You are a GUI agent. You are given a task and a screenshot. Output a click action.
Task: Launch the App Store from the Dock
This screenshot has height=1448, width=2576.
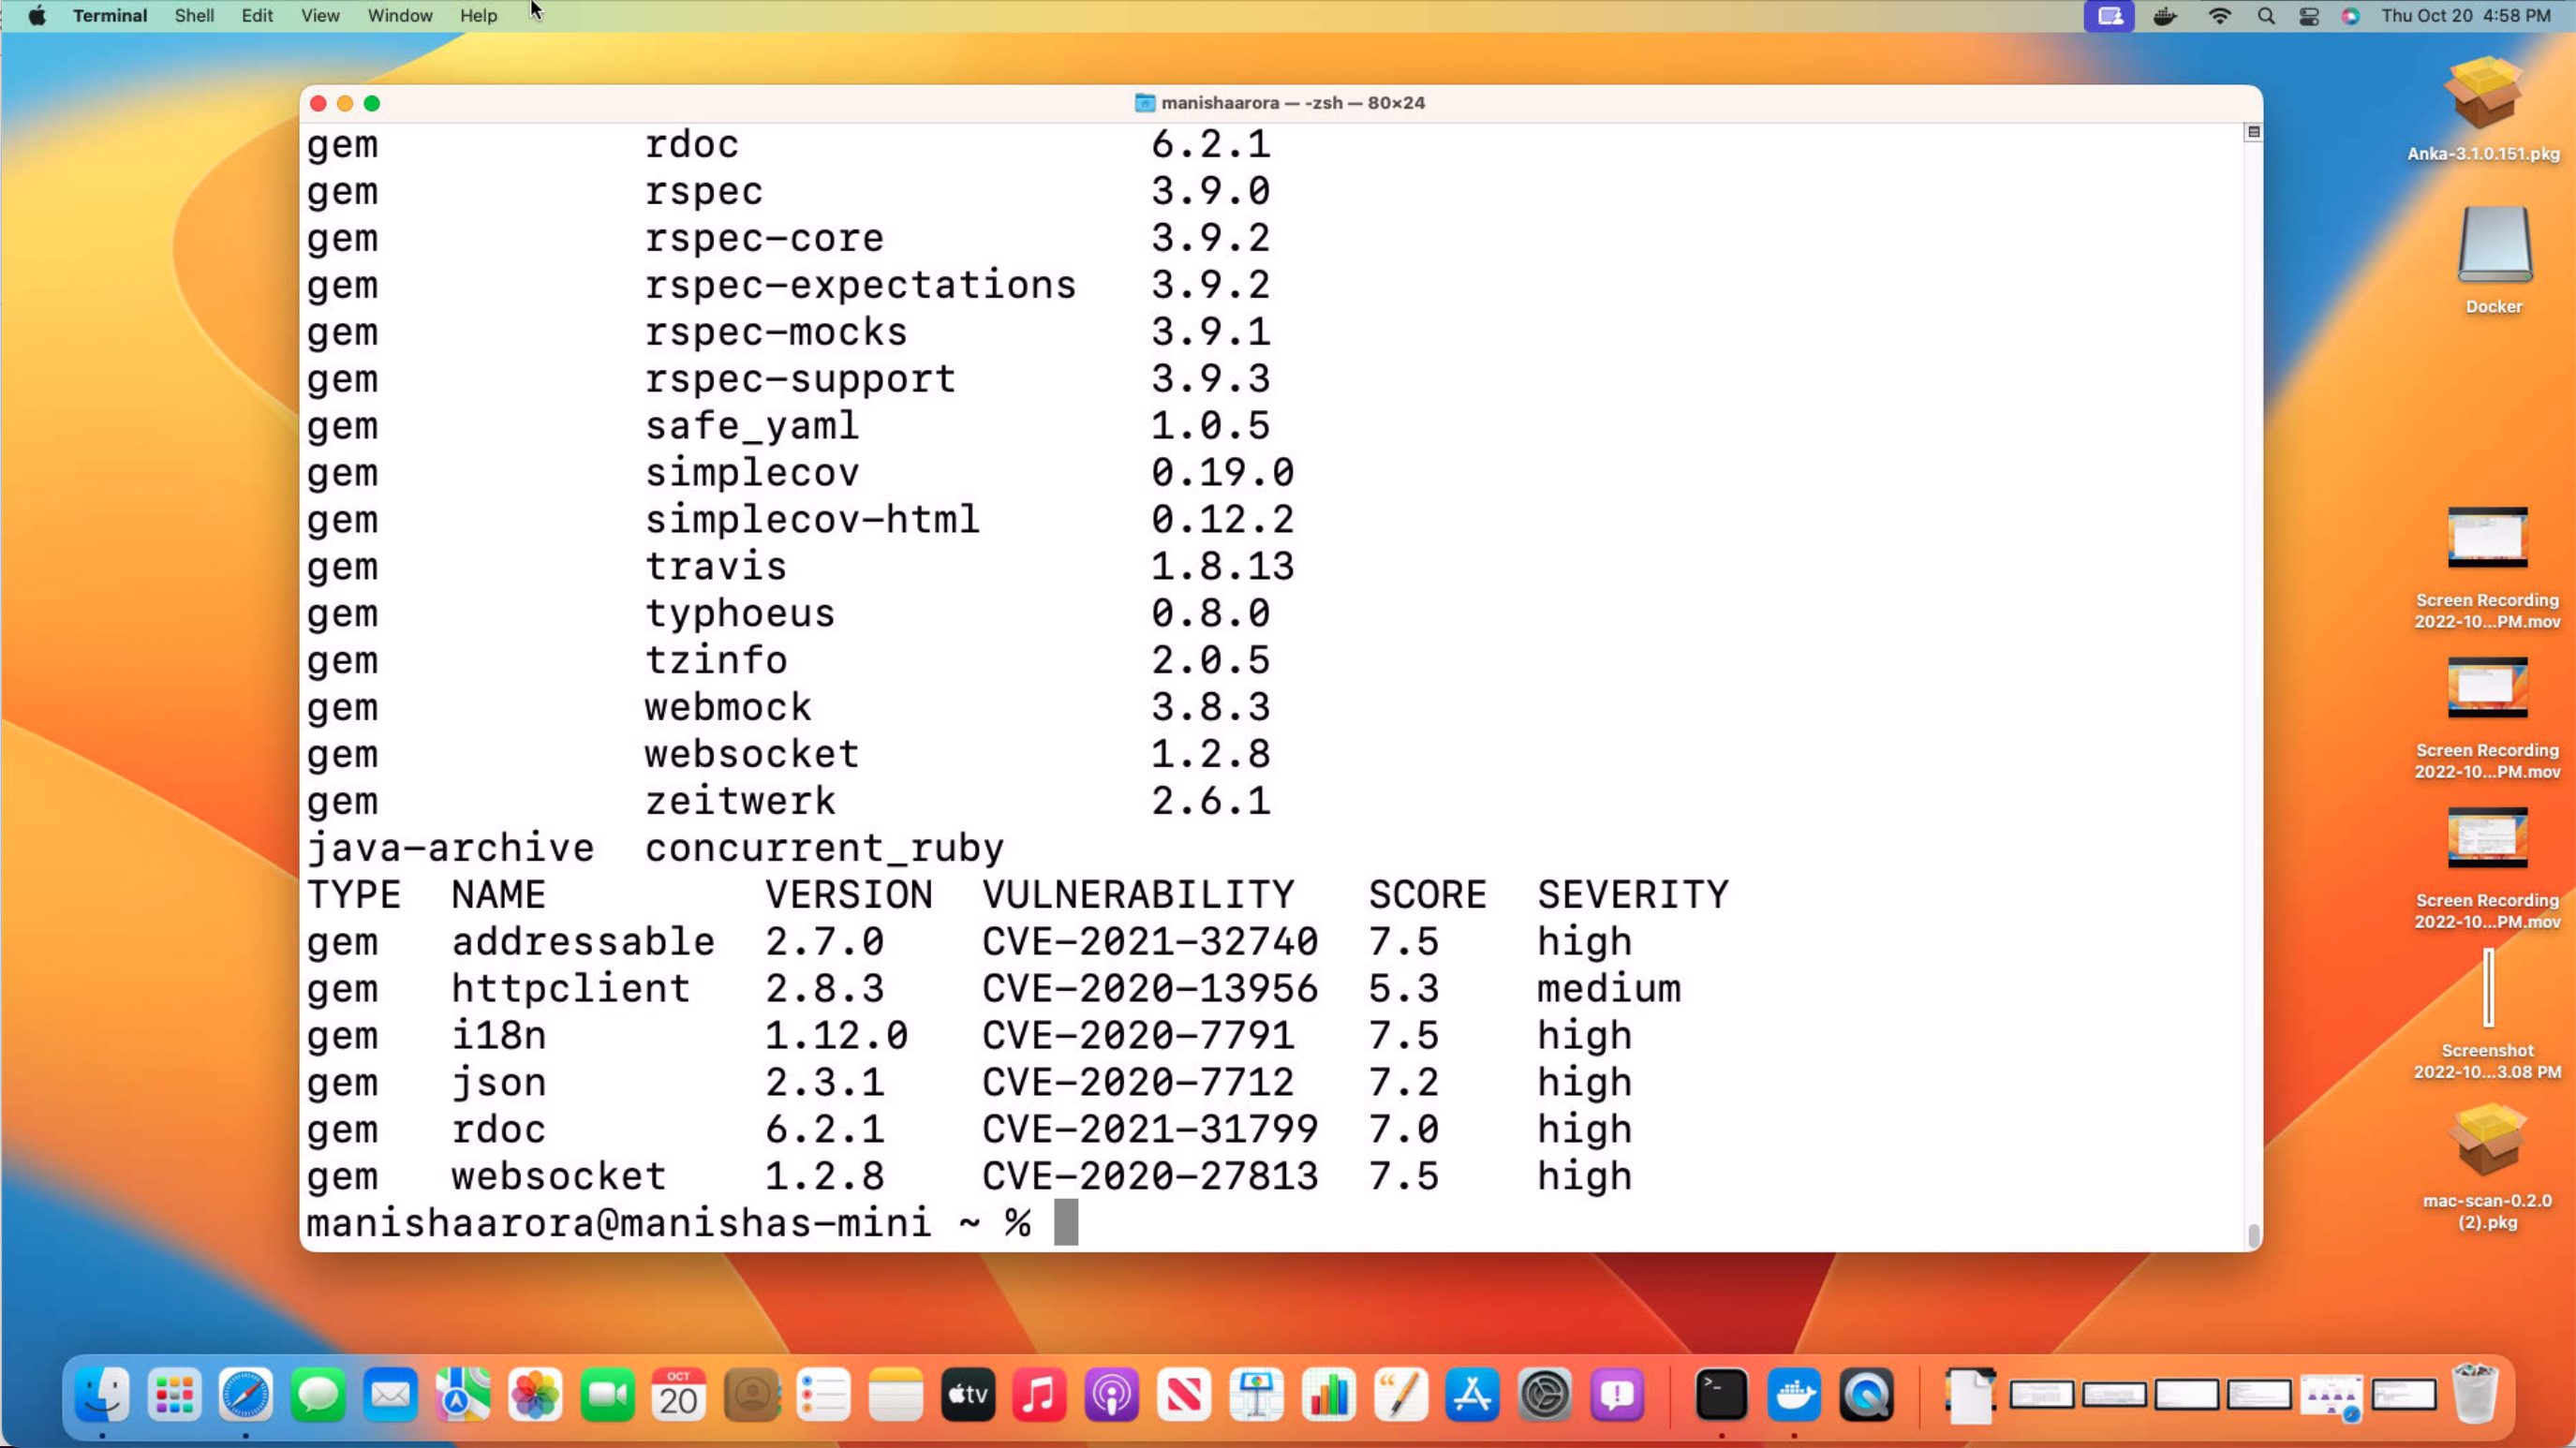pos(1473,1396)
